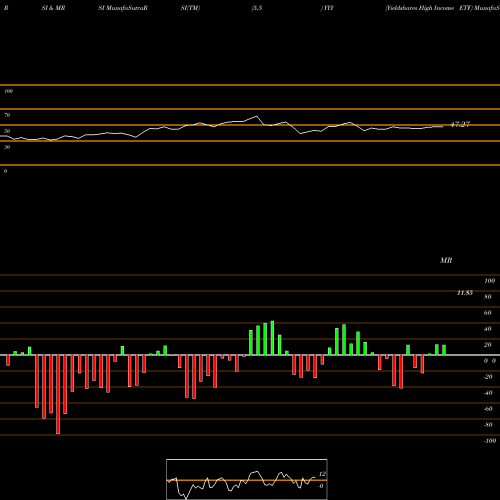This screenshot has width=500, height=500.
Task: Click the ')YYY' ticker symbol text
Action: click(x=327, y=8)
